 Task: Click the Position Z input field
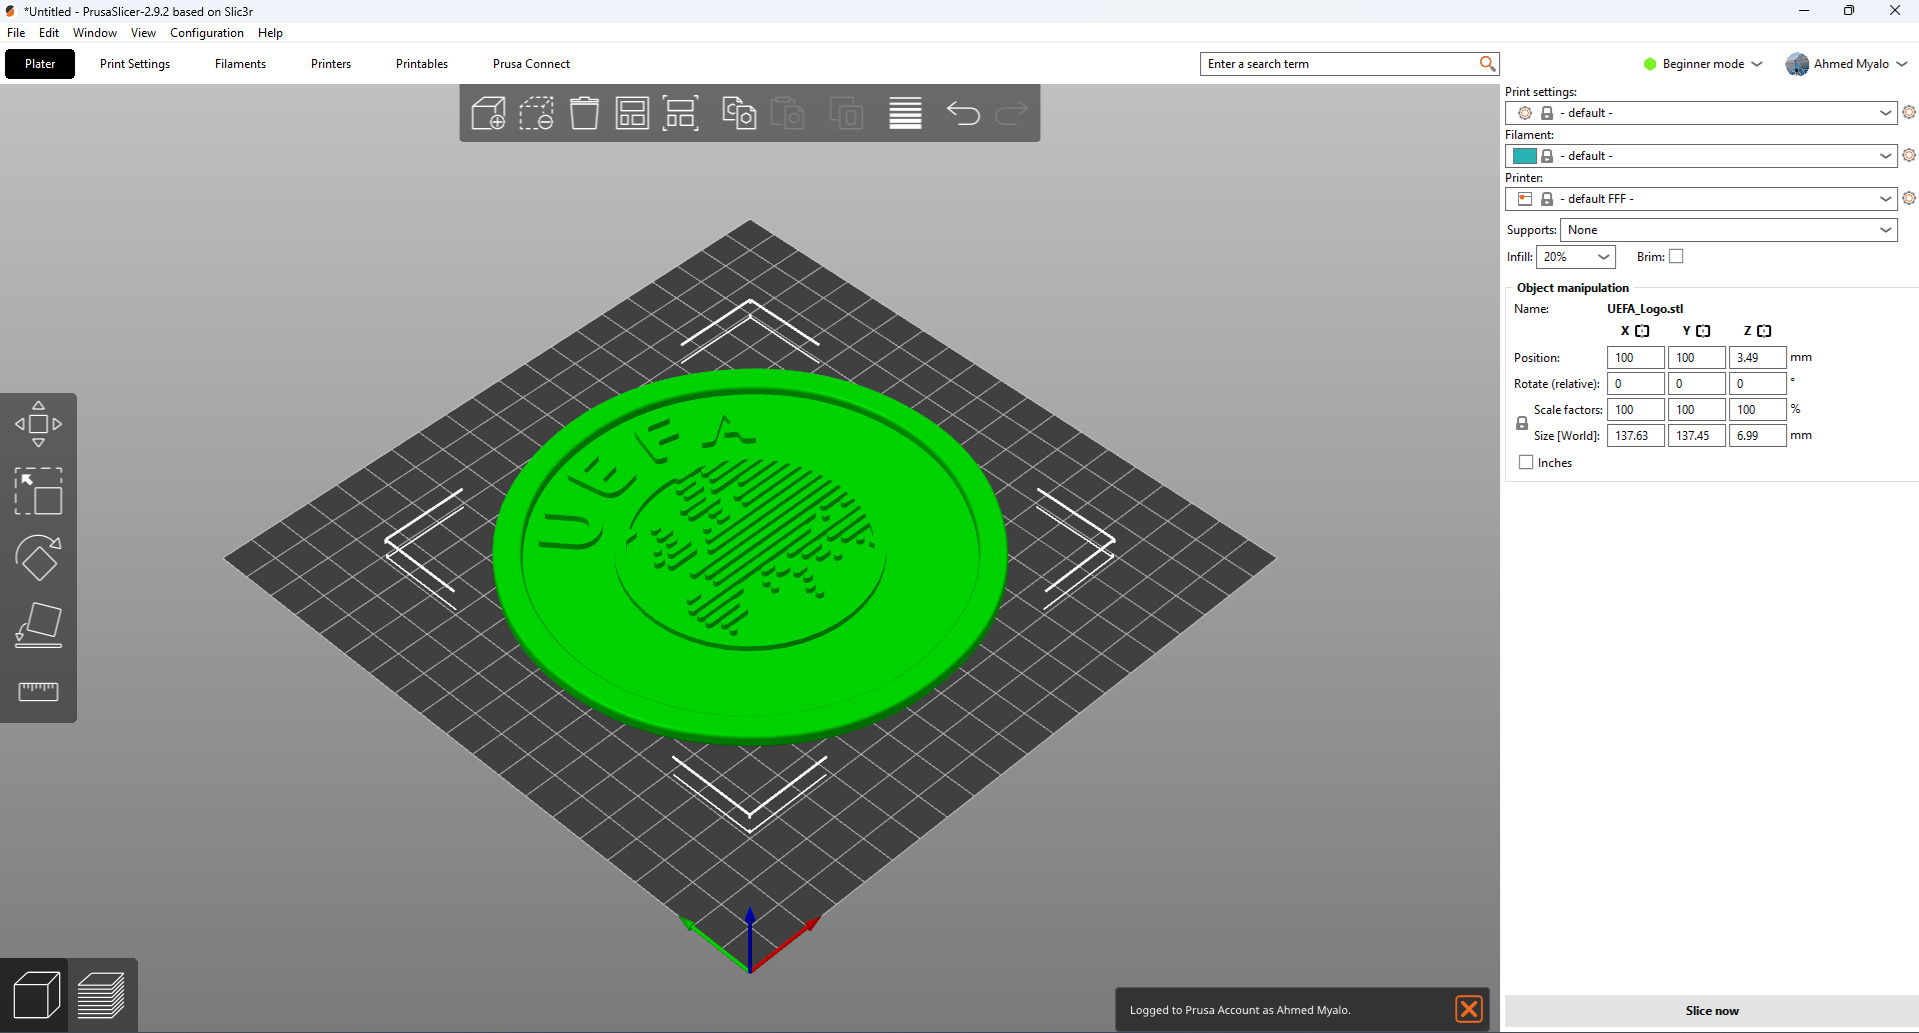tap(1757, 358)
